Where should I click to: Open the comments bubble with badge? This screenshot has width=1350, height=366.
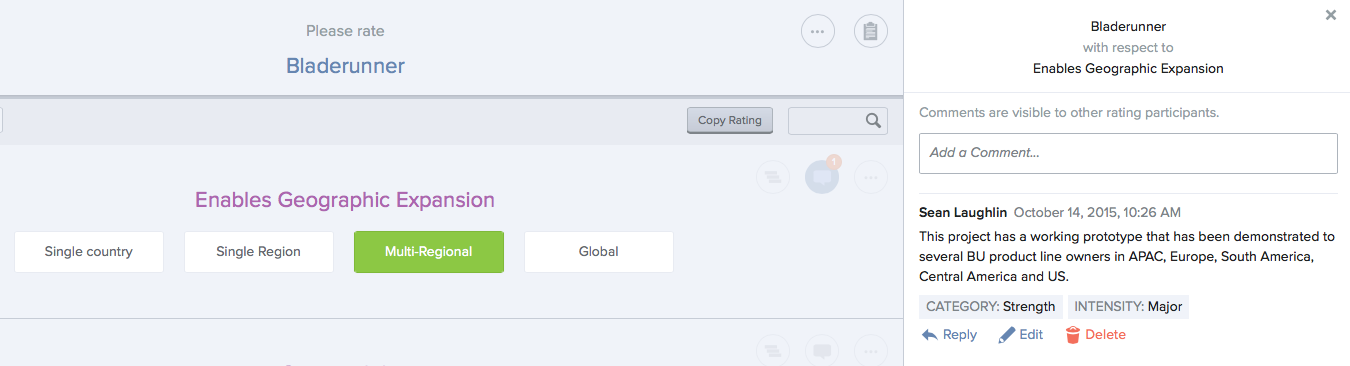(822, 178)
